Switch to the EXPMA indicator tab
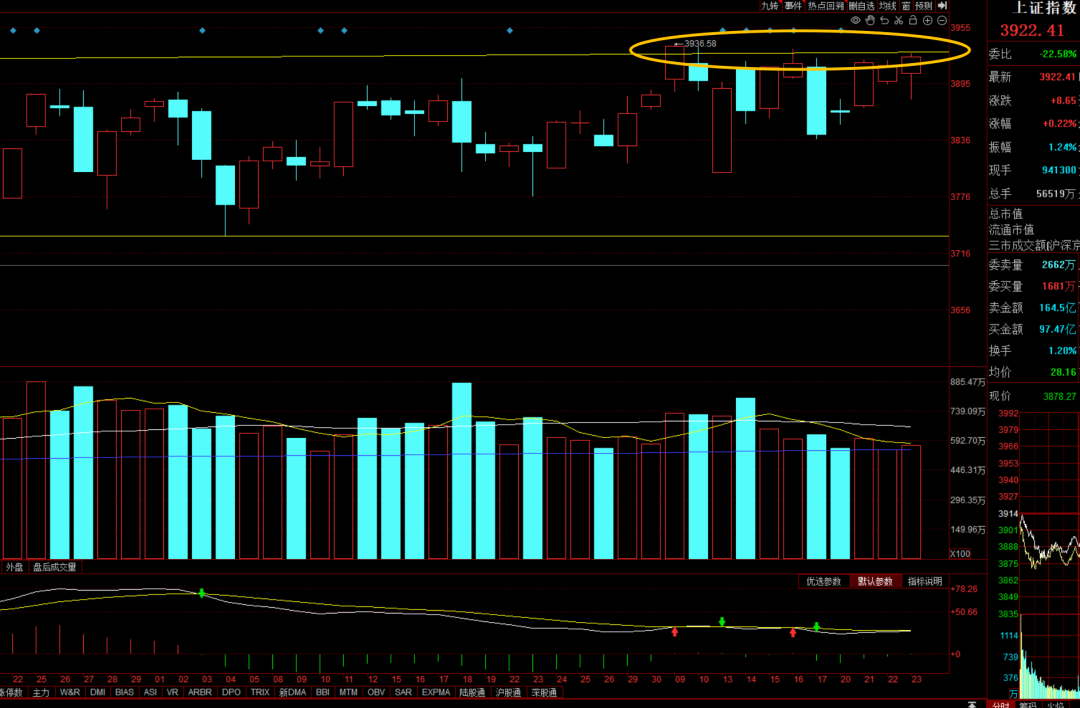 436,692
